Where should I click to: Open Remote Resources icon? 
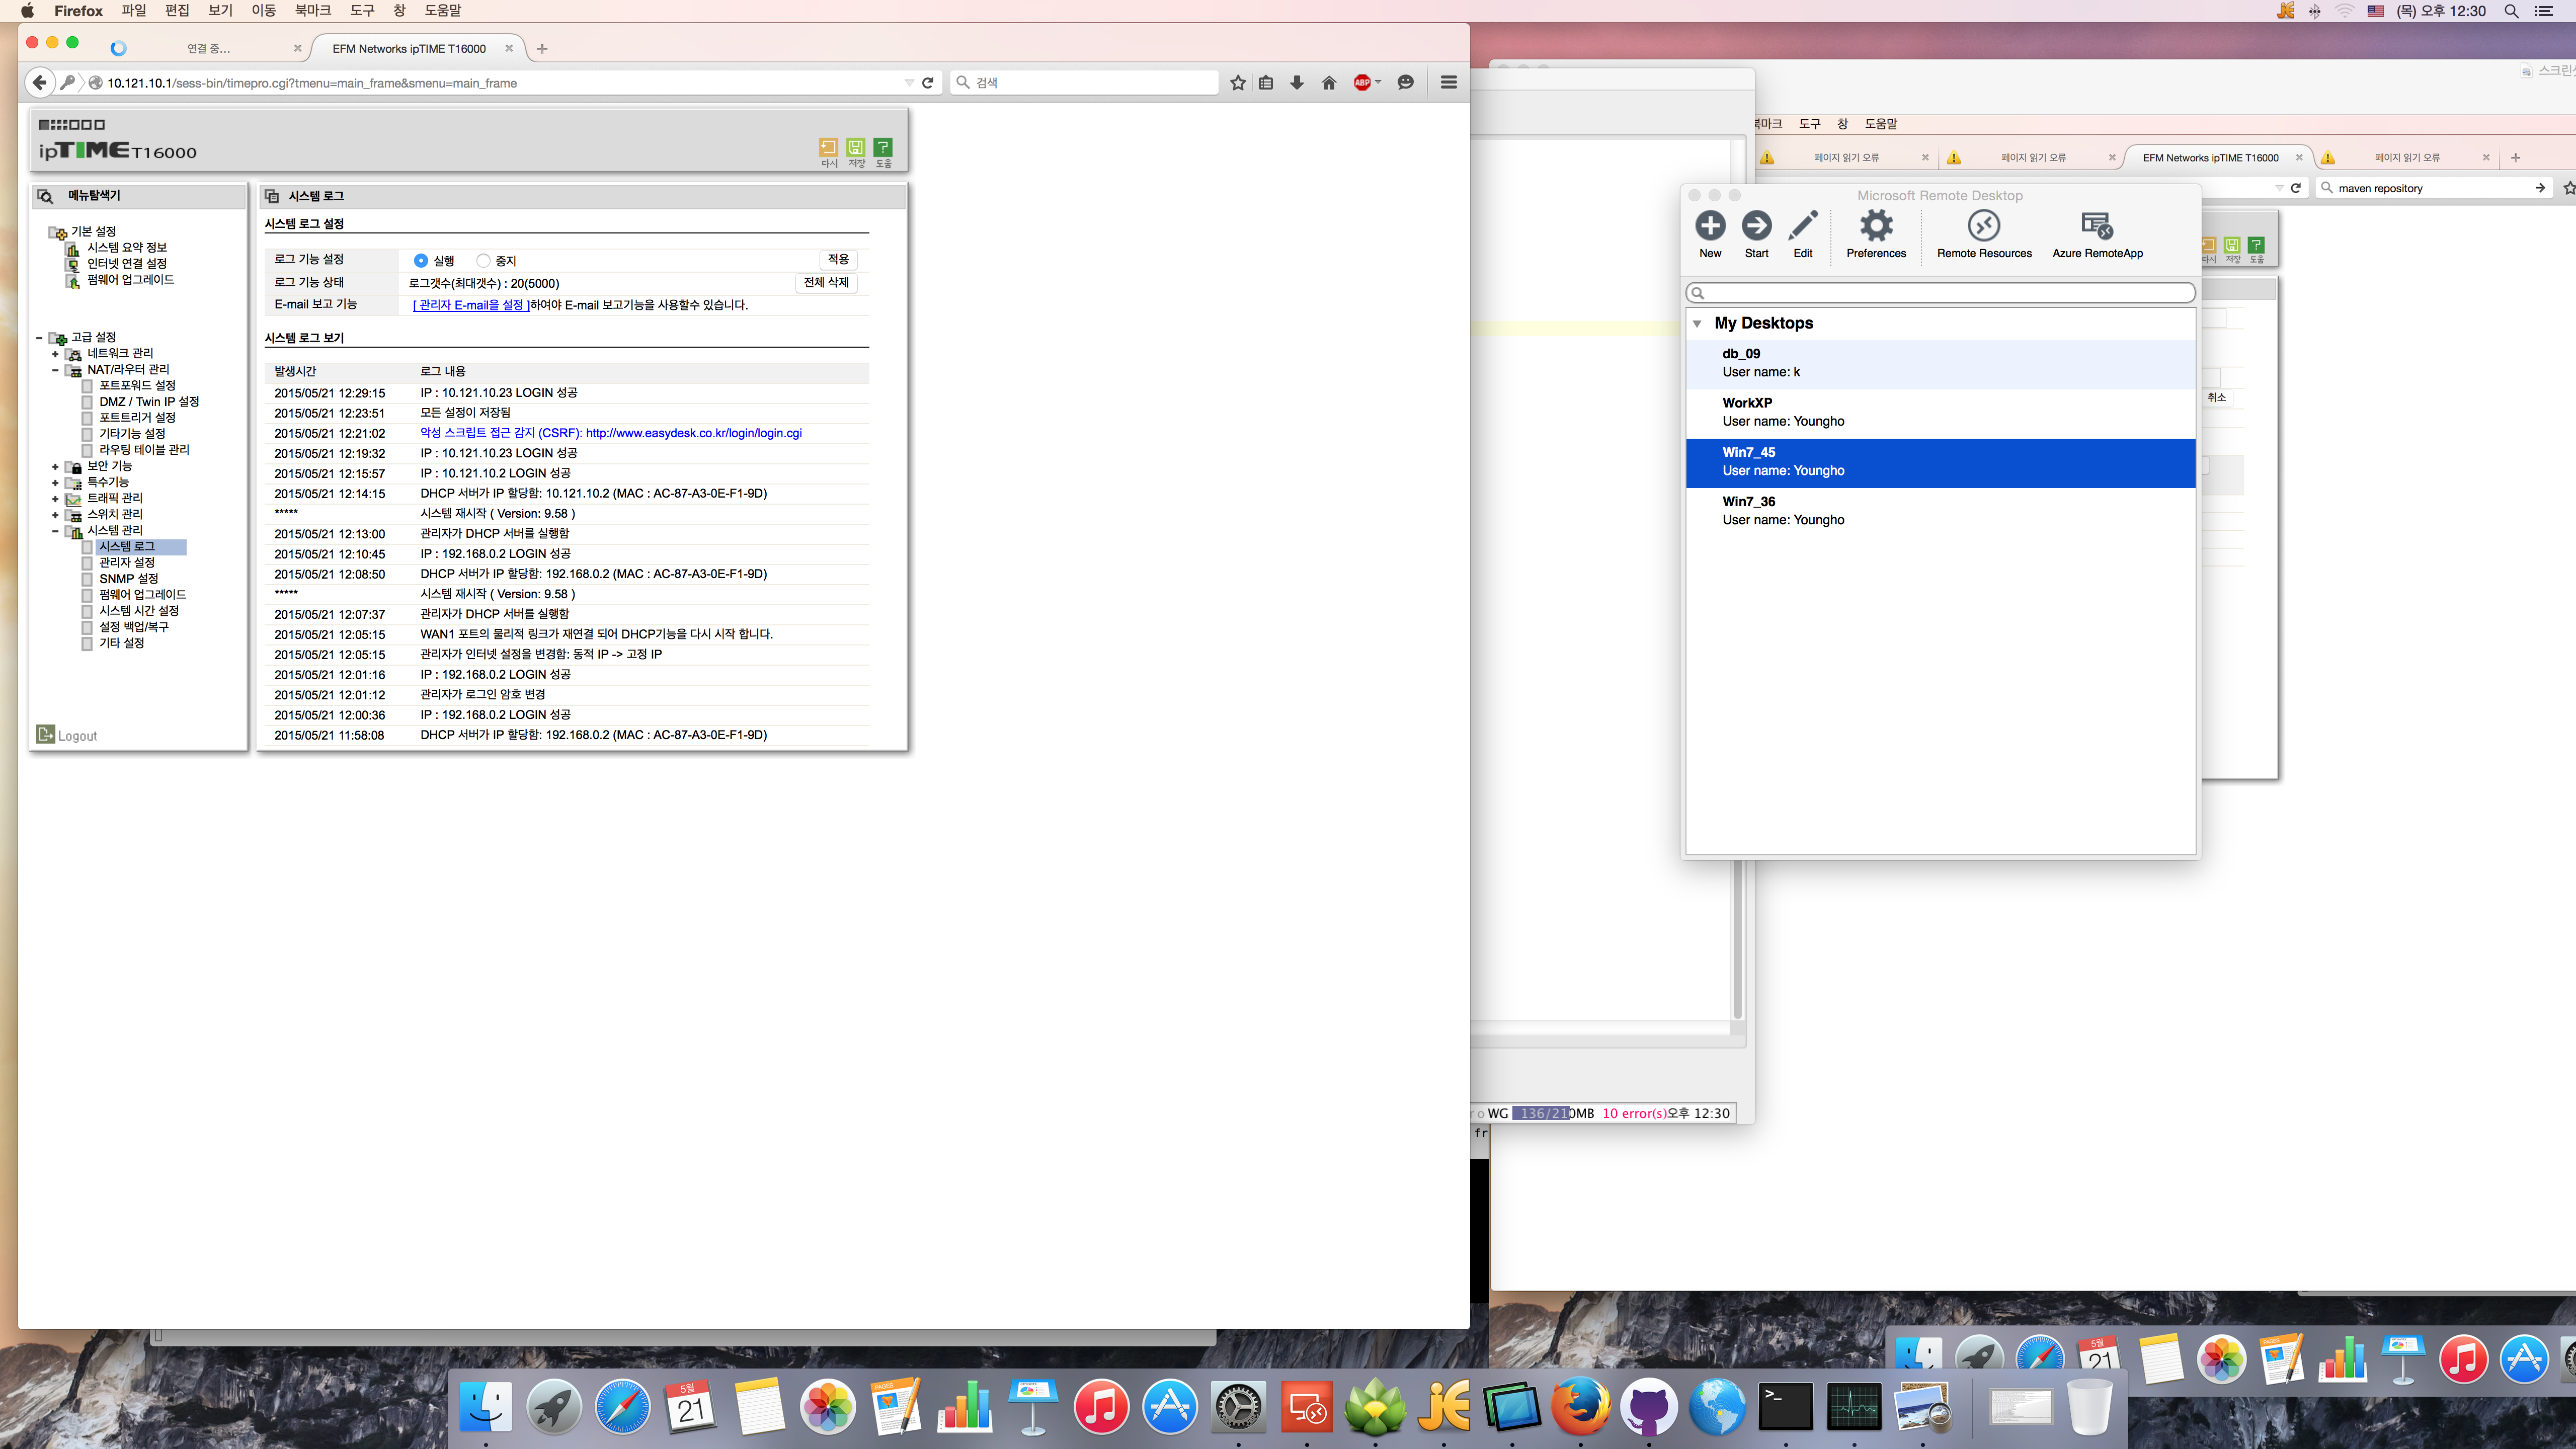point(1984,226)
